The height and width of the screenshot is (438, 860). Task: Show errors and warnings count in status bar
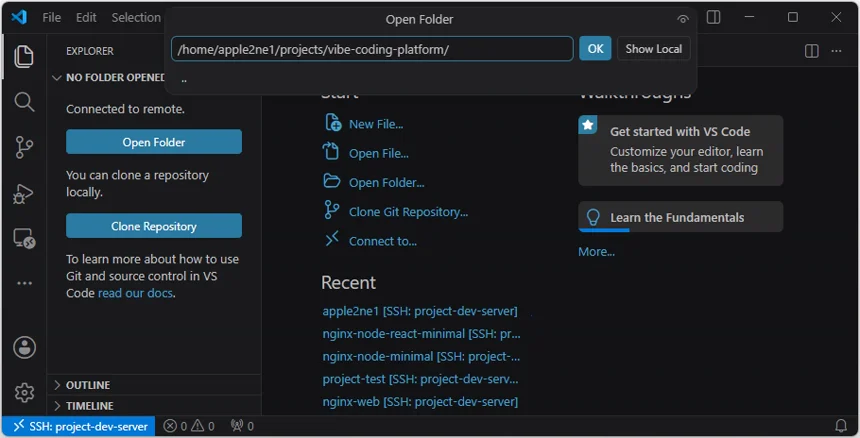click(x=189, y=426)
